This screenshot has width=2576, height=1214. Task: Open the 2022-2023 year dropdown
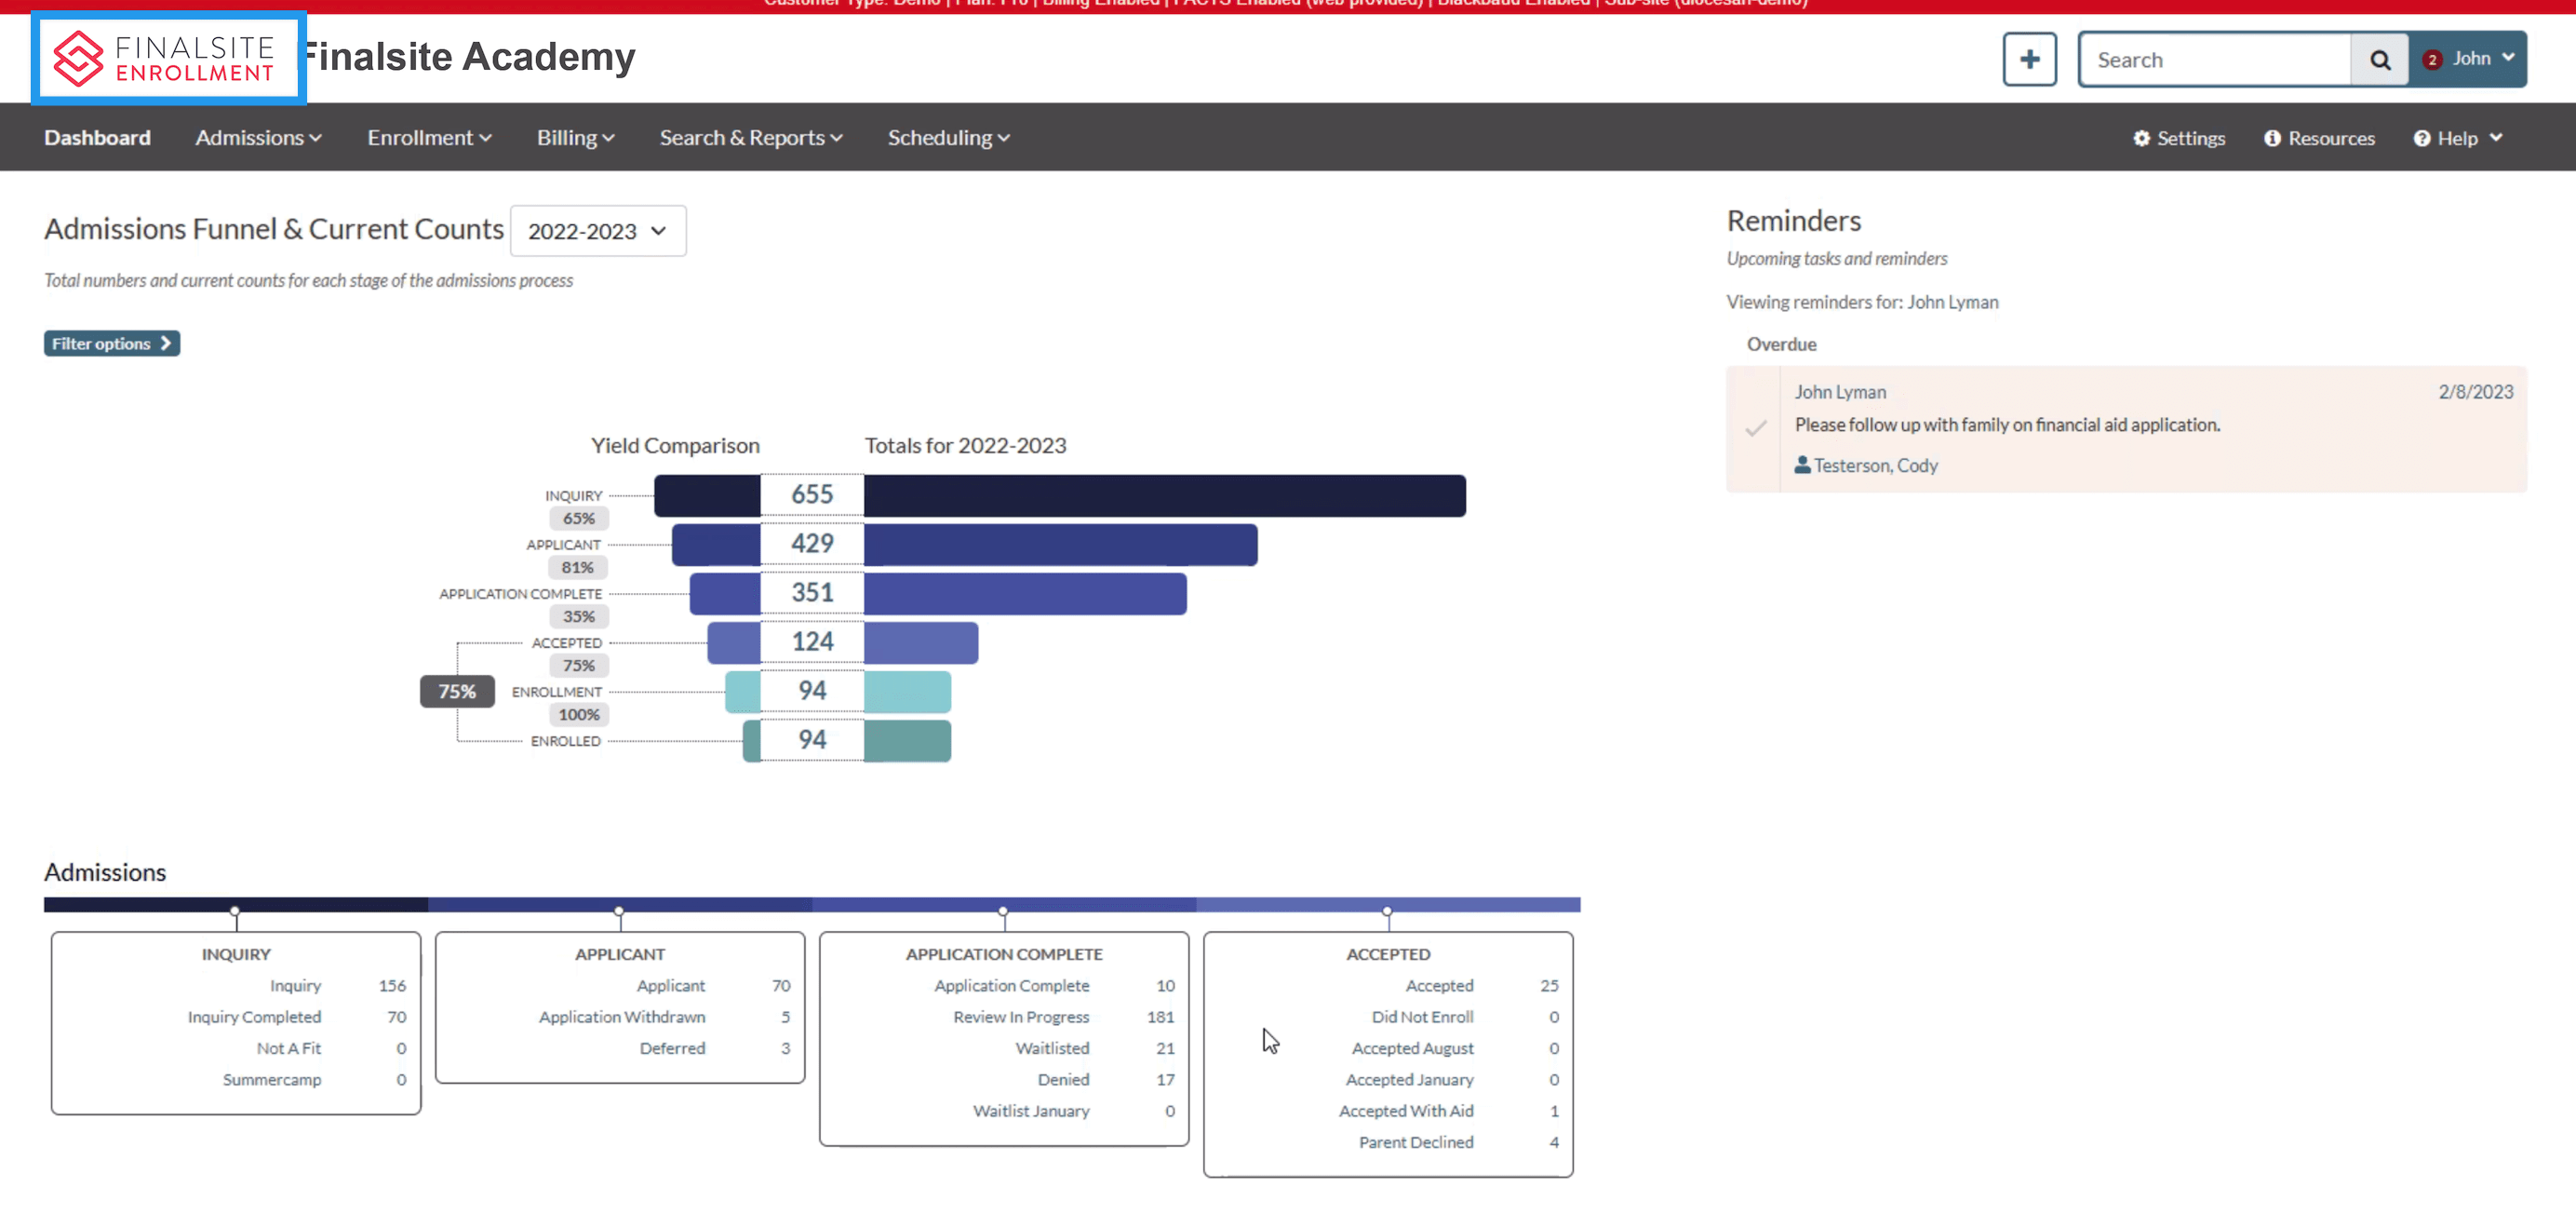click(598, 231)
